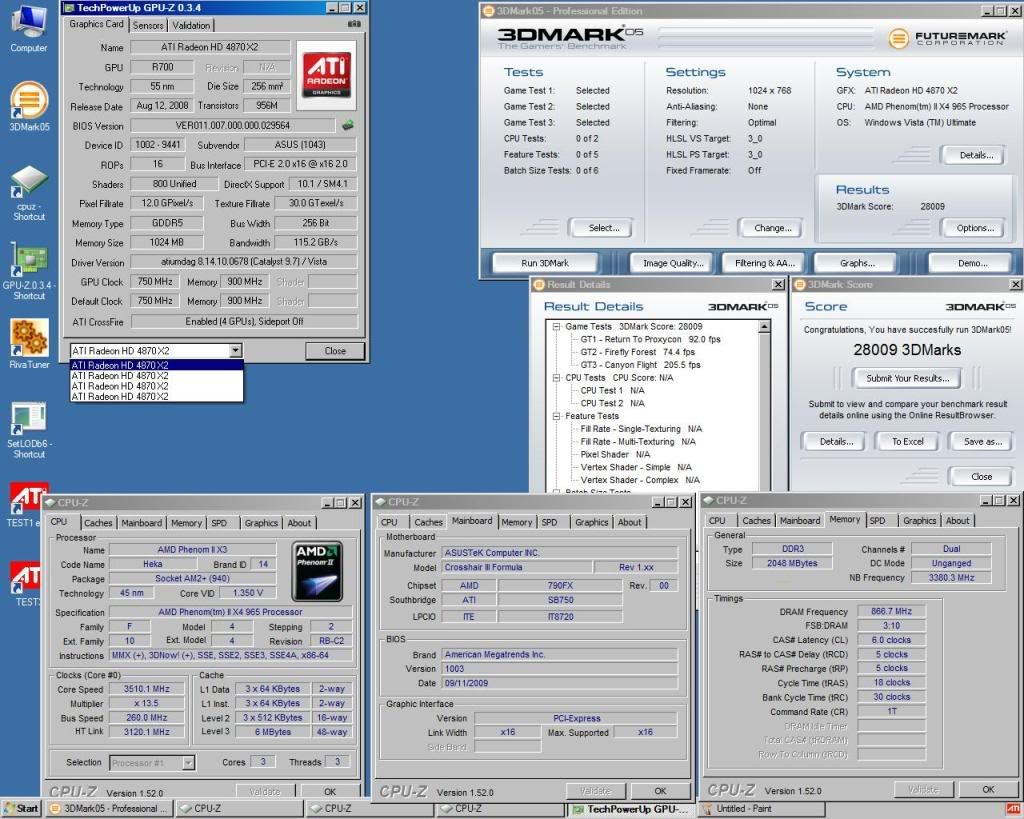Viewport: 1024px width, 819px height.
Task: Click the ATI icon in the system tray
Action: (x=1013, y=810)
